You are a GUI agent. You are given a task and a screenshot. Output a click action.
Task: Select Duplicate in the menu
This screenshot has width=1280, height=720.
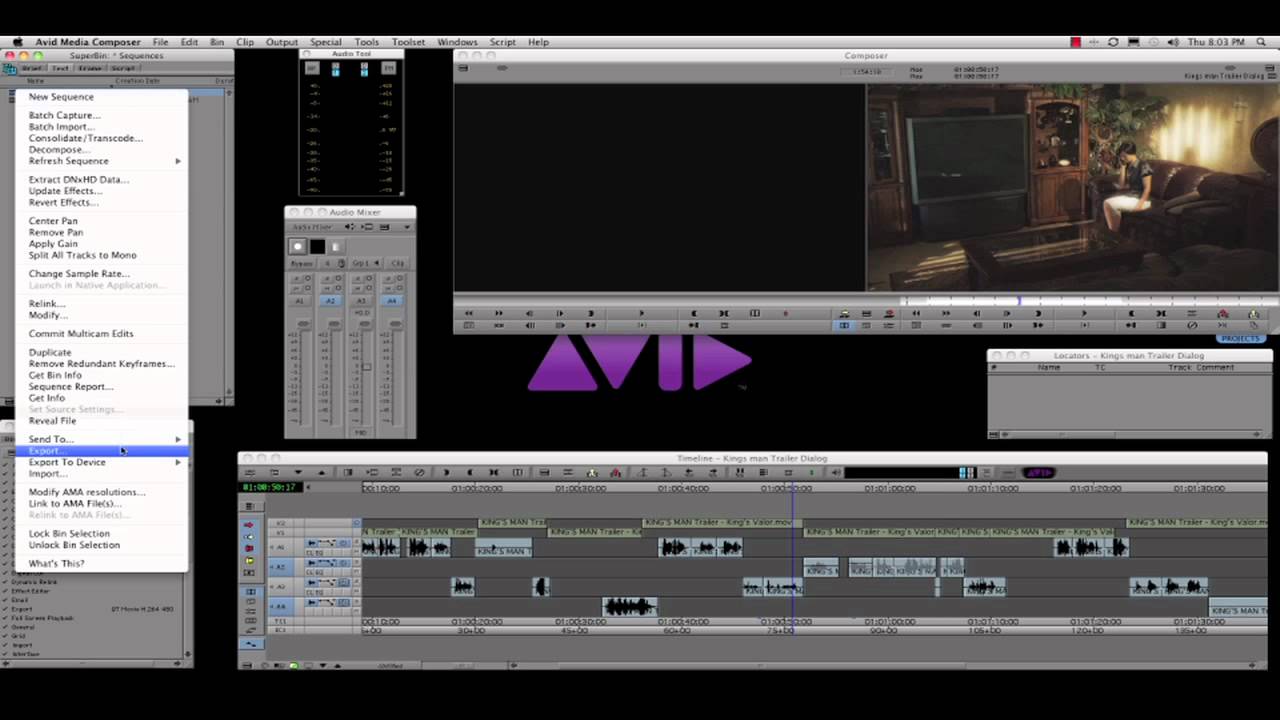pyautogui.click(x=50, y=352)
